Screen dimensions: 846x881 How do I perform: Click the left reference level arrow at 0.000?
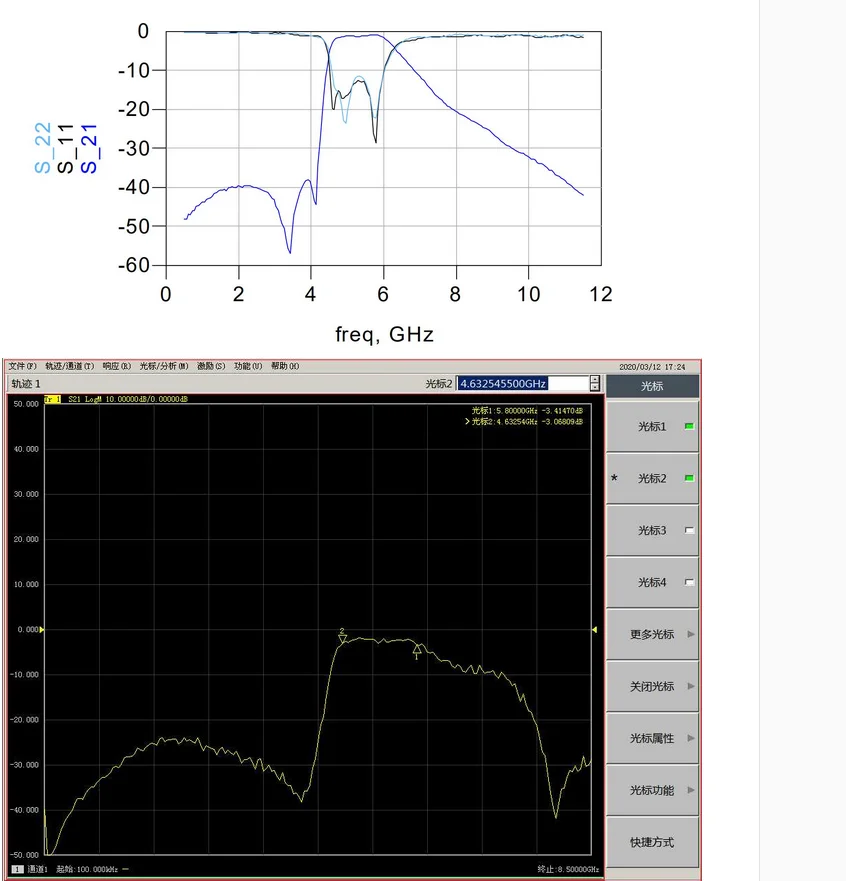click(x=42, y=629)
